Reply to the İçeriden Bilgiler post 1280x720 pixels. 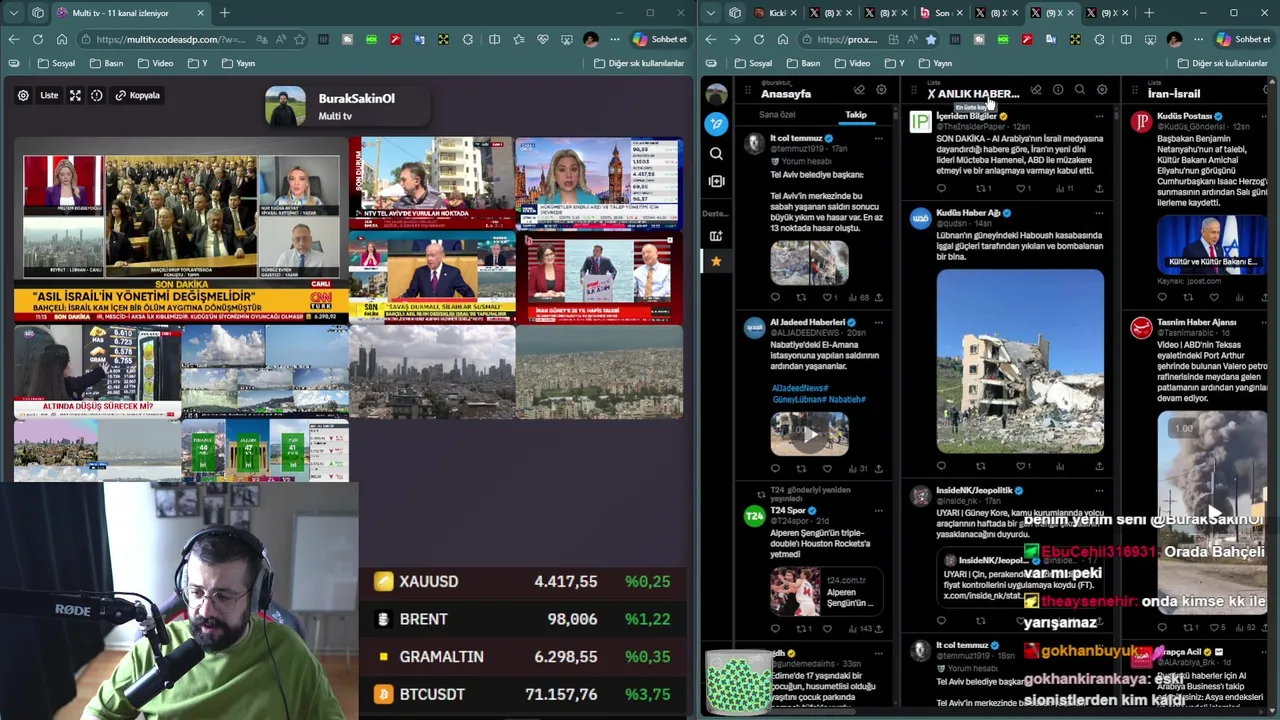[941, 188]
